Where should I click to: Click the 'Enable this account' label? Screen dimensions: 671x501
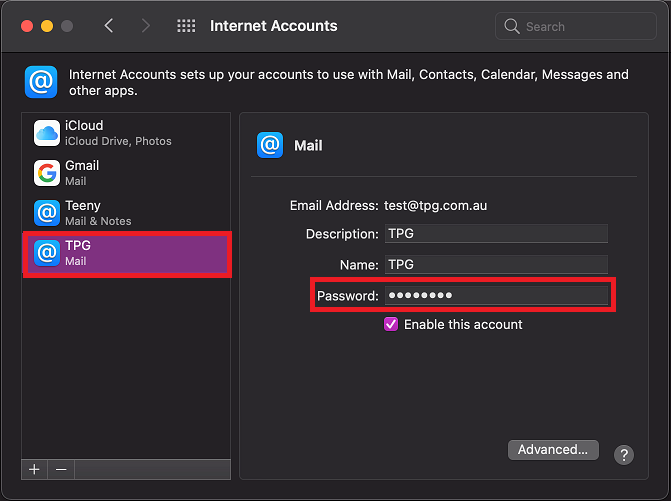pyautogui.click(x=463, y=324)
